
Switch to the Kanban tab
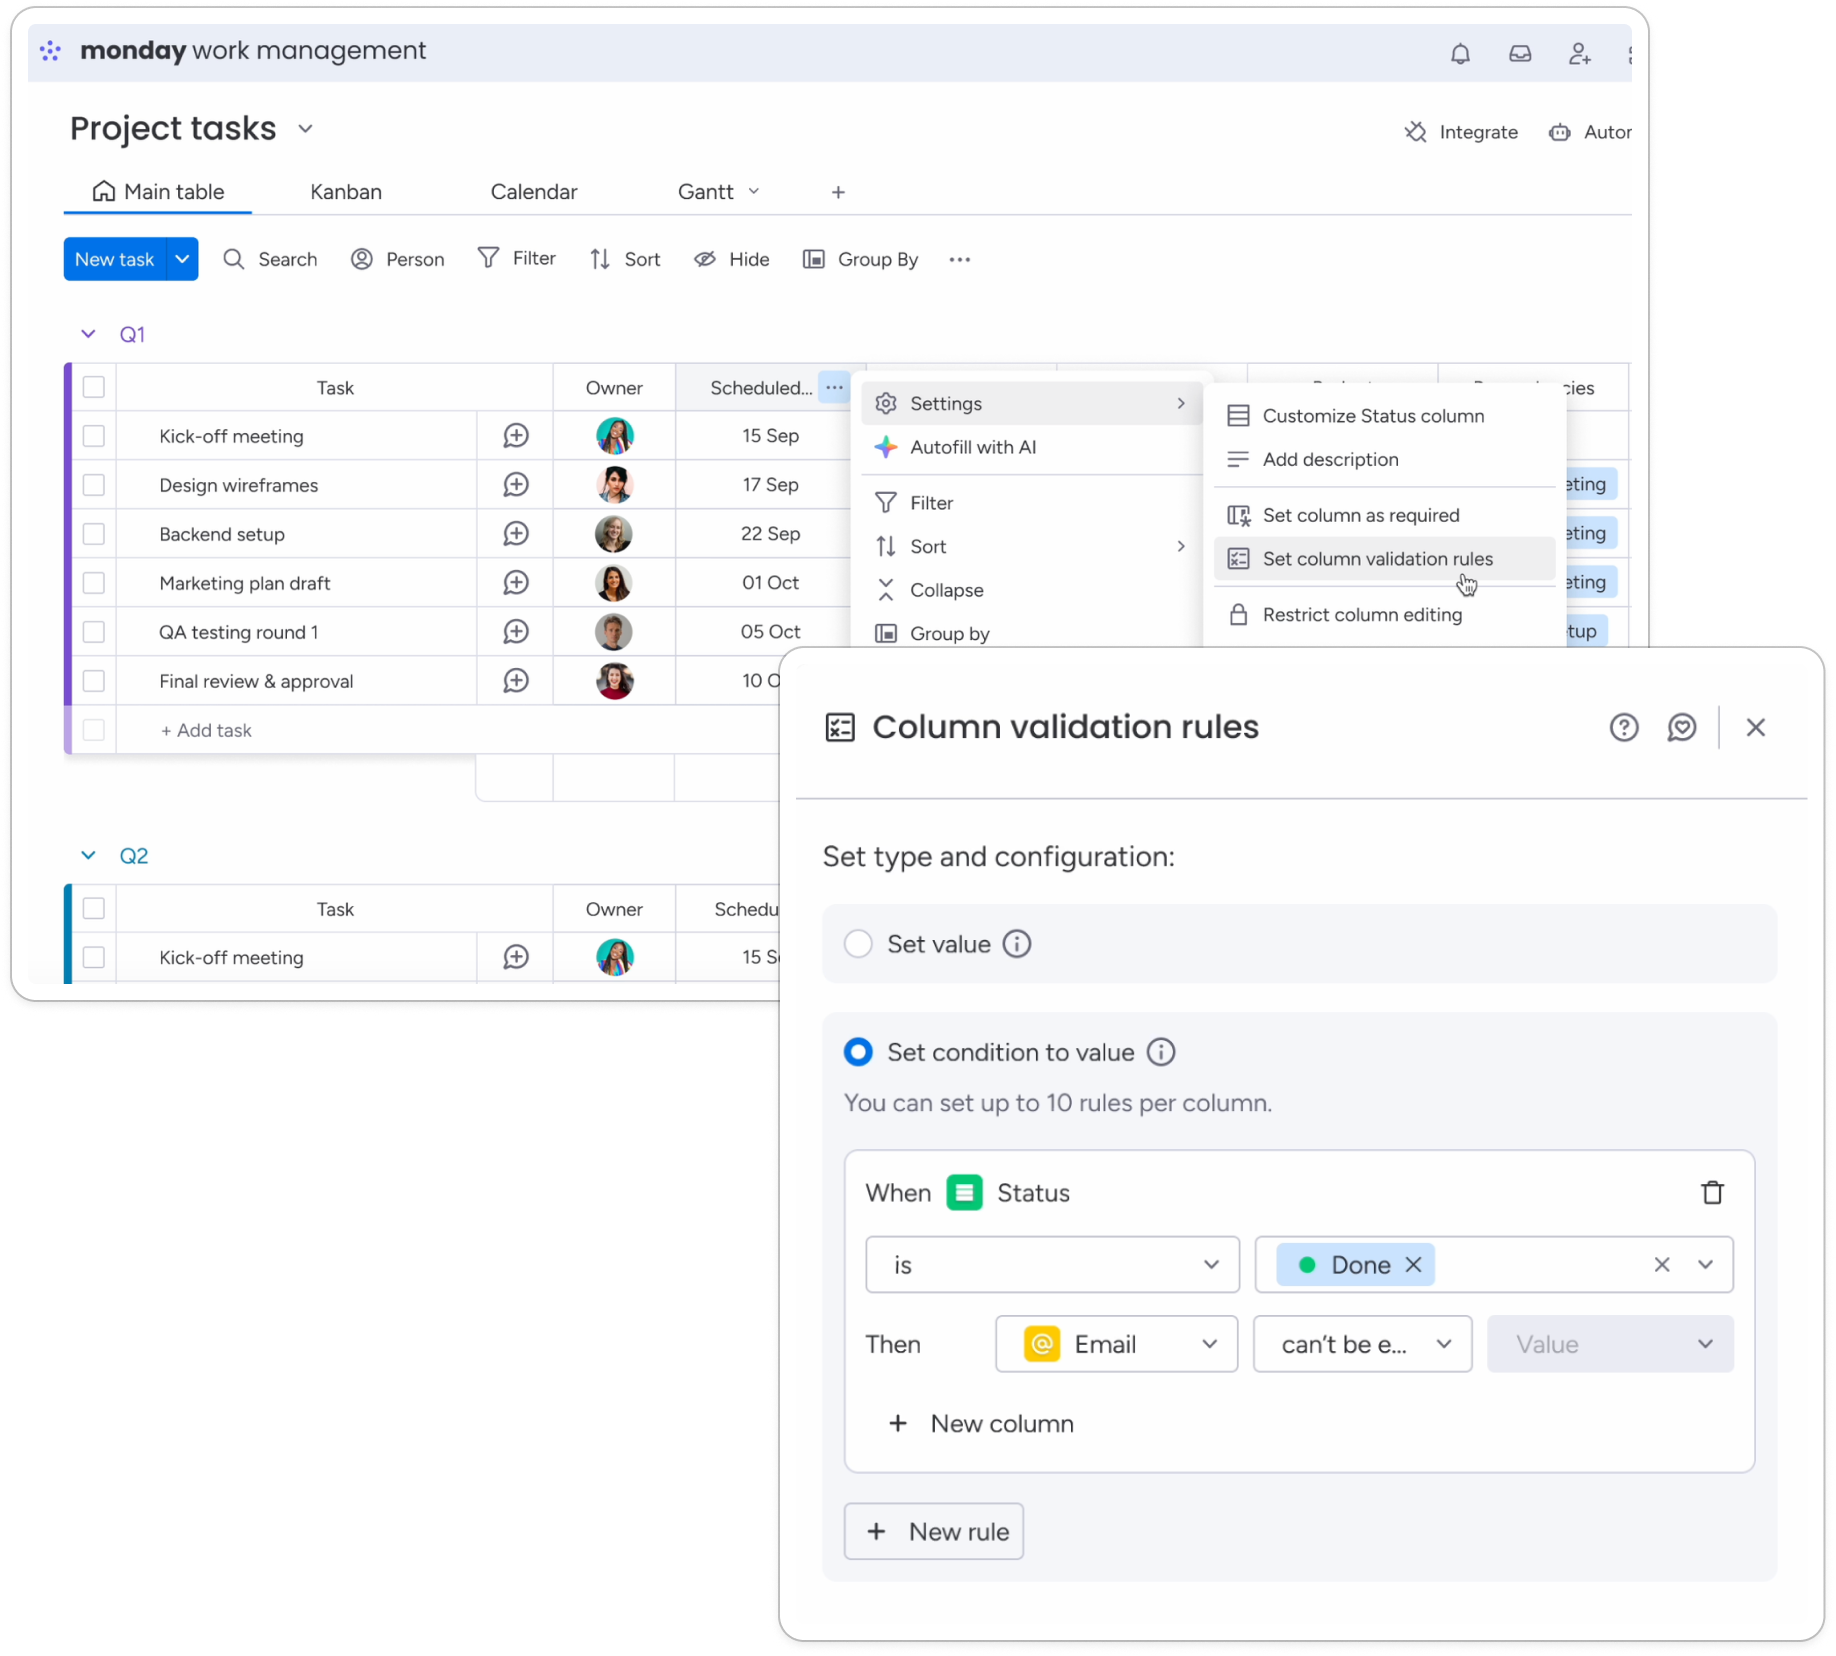point(346,192)
